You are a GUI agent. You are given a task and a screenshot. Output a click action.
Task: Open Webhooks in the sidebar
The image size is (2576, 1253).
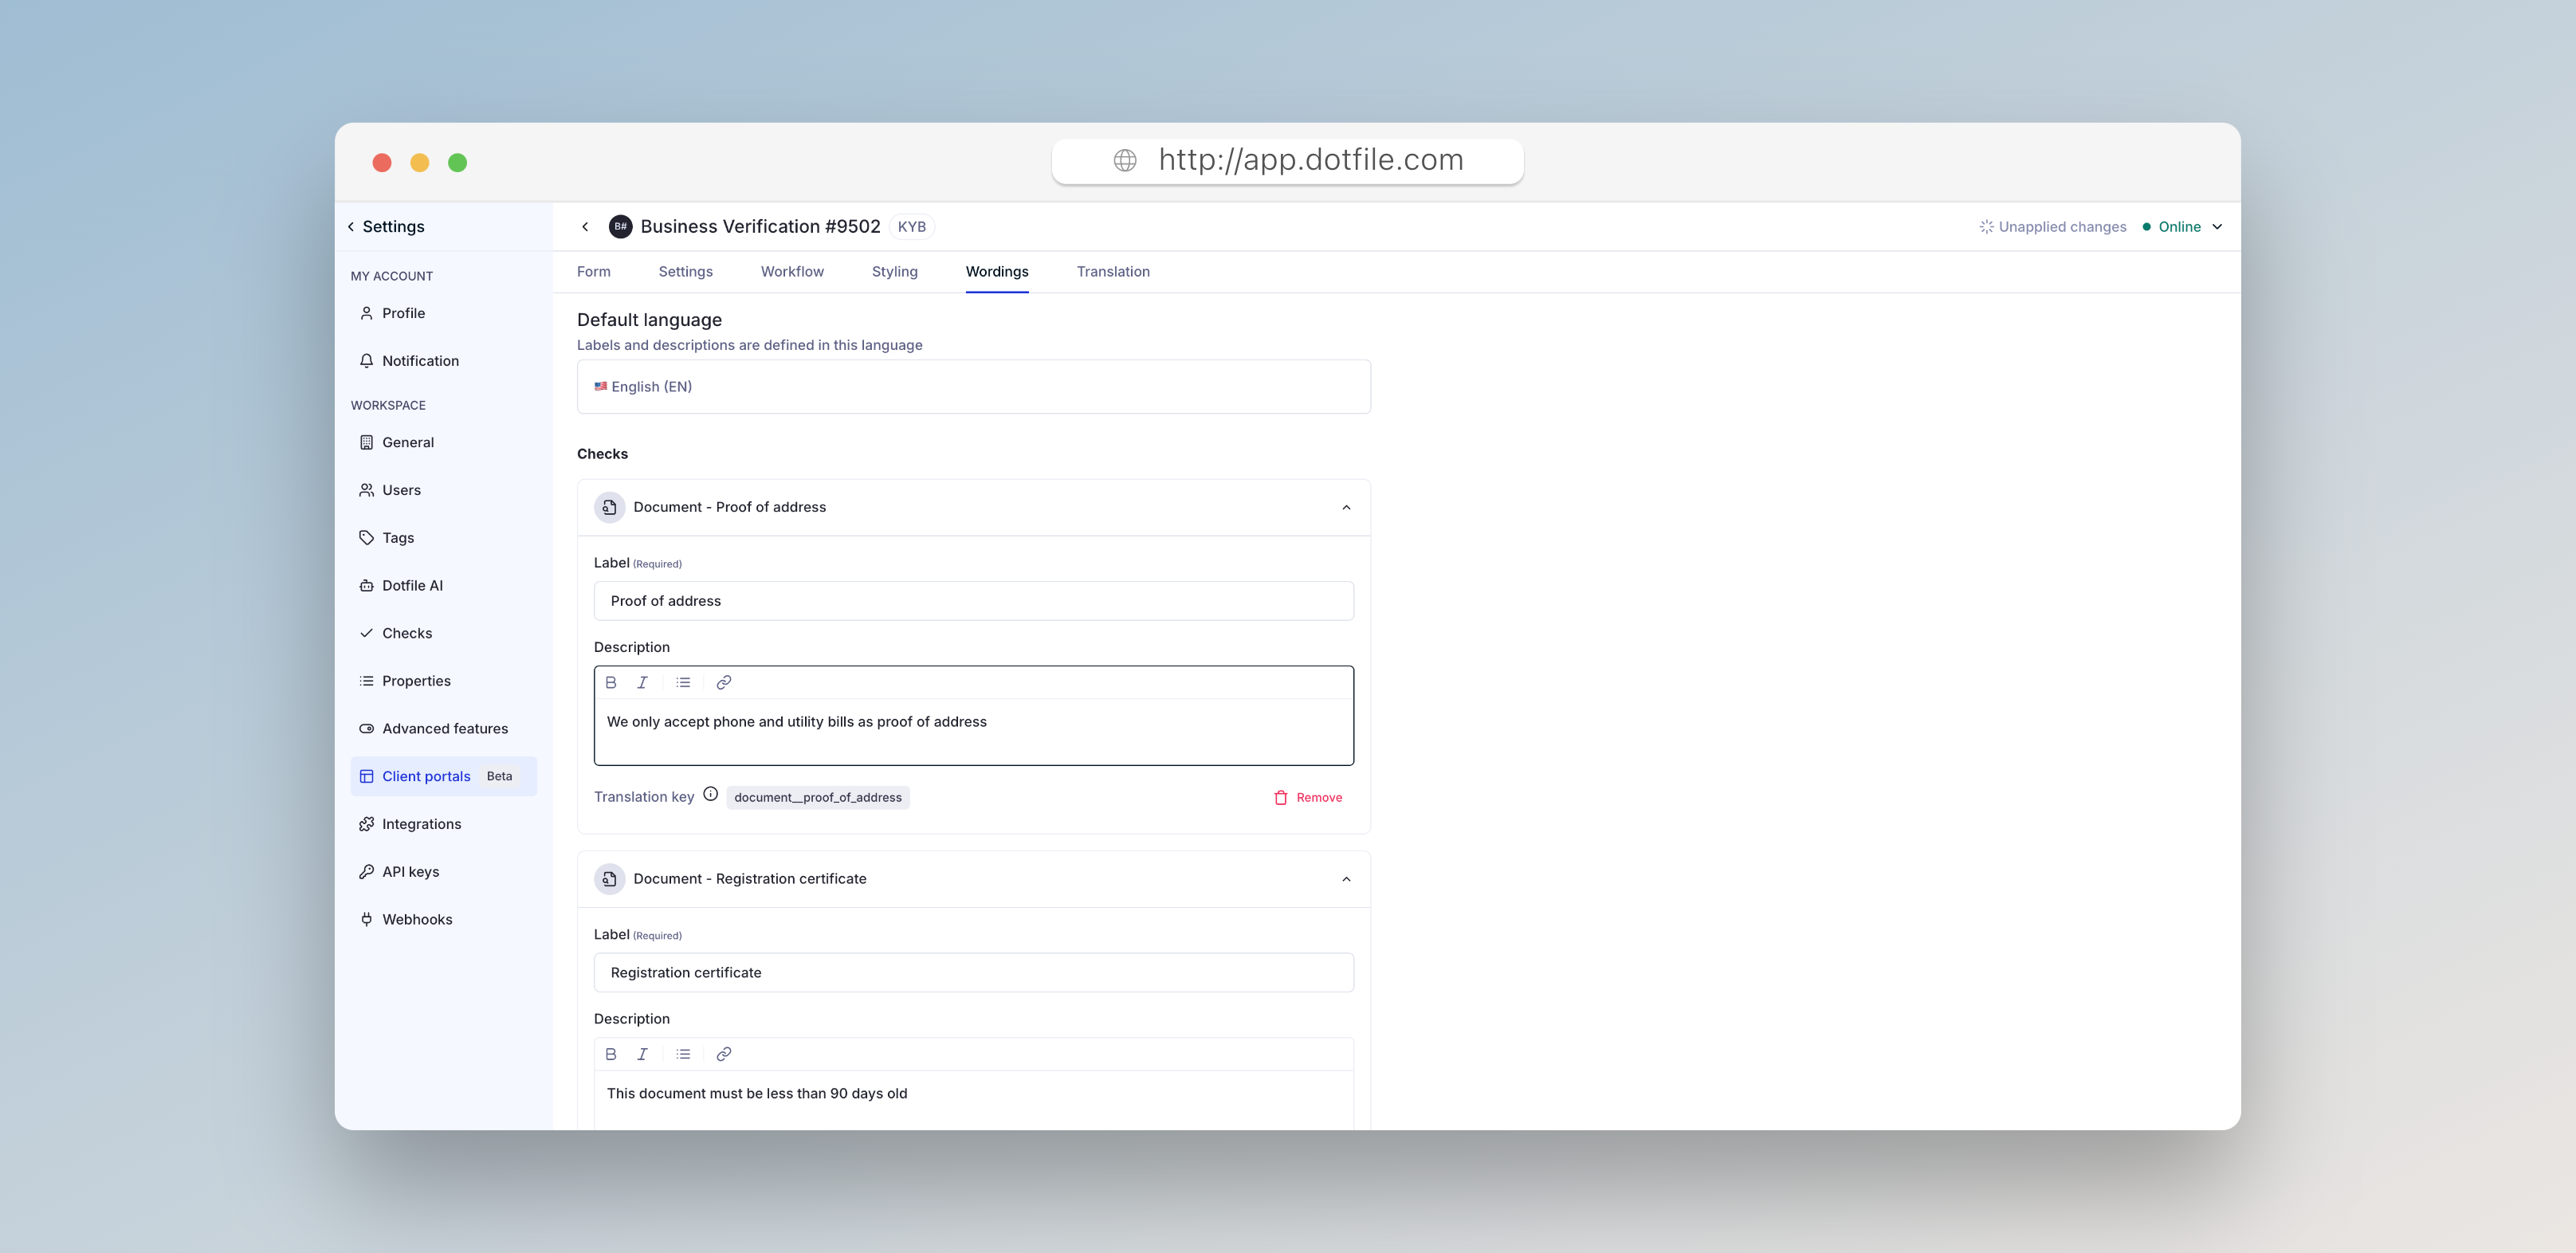pyautogui.click(x=417, y=920)
